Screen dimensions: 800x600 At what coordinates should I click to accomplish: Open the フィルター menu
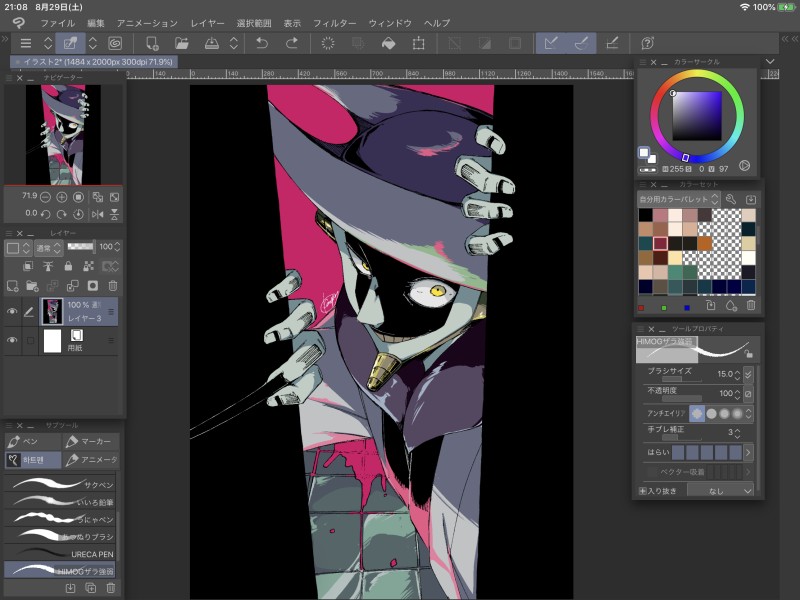[334, 22]
